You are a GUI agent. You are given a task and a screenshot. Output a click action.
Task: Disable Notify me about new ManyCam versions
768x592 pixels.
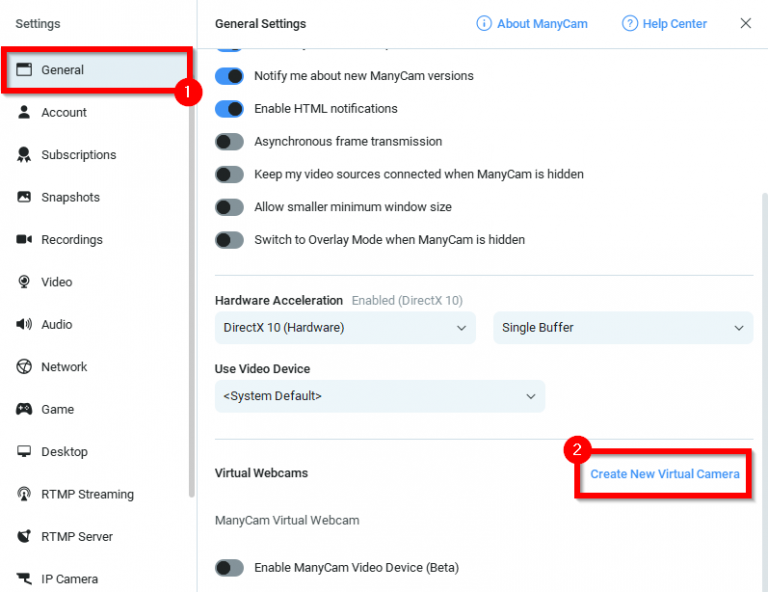tap(230, 76)
